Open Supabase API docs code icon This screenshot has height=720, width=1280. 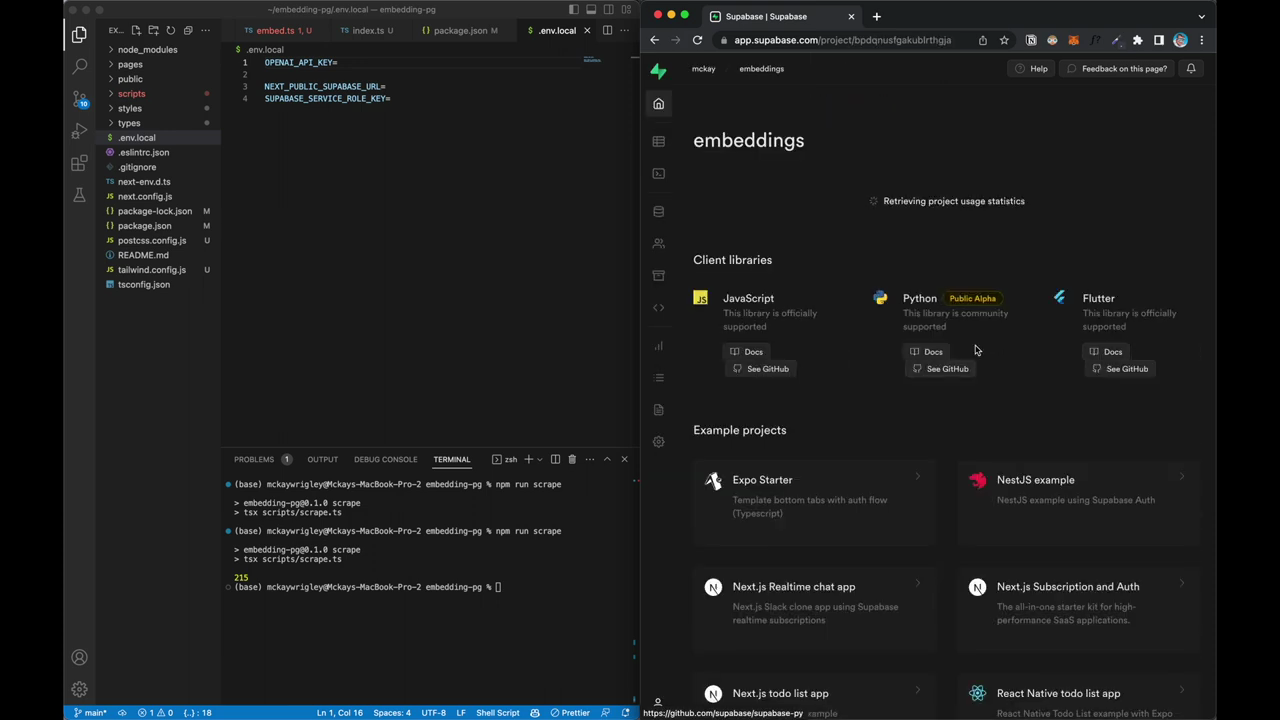658,308
